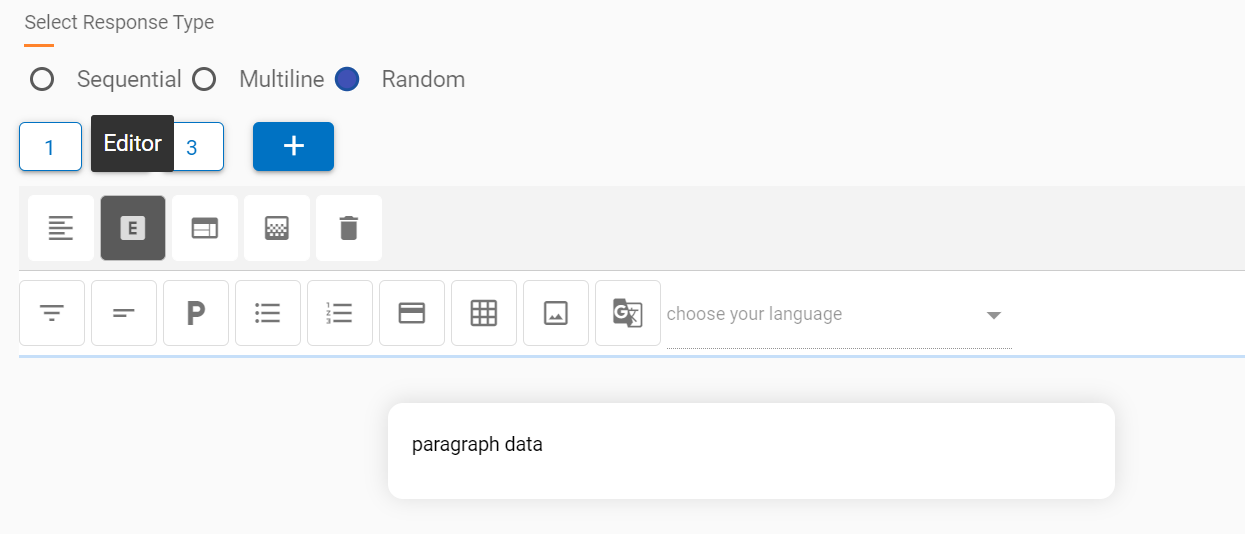
Task: Click the text align lines icon
Action: pyautogui.click(x=61, y=228)
